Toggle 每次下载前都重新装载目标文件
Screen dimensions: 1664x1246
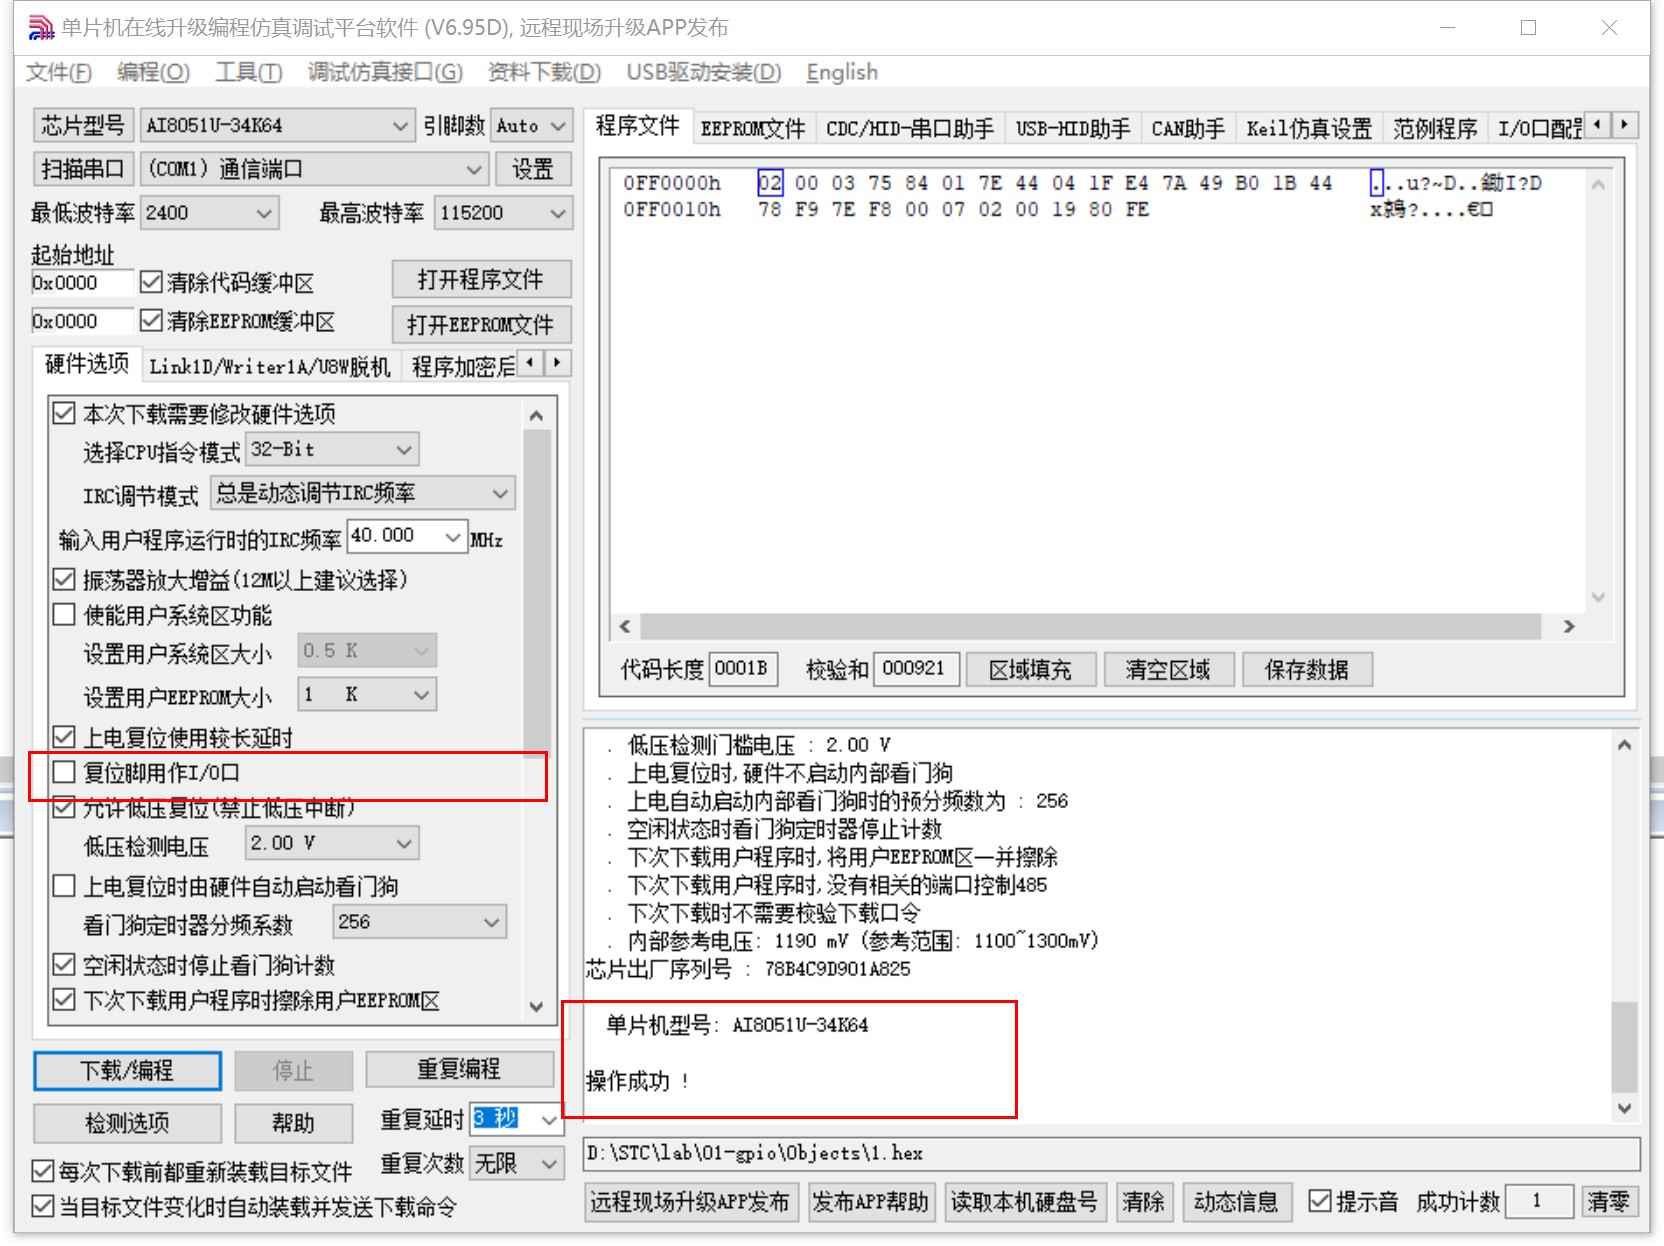click(43, 1171)
